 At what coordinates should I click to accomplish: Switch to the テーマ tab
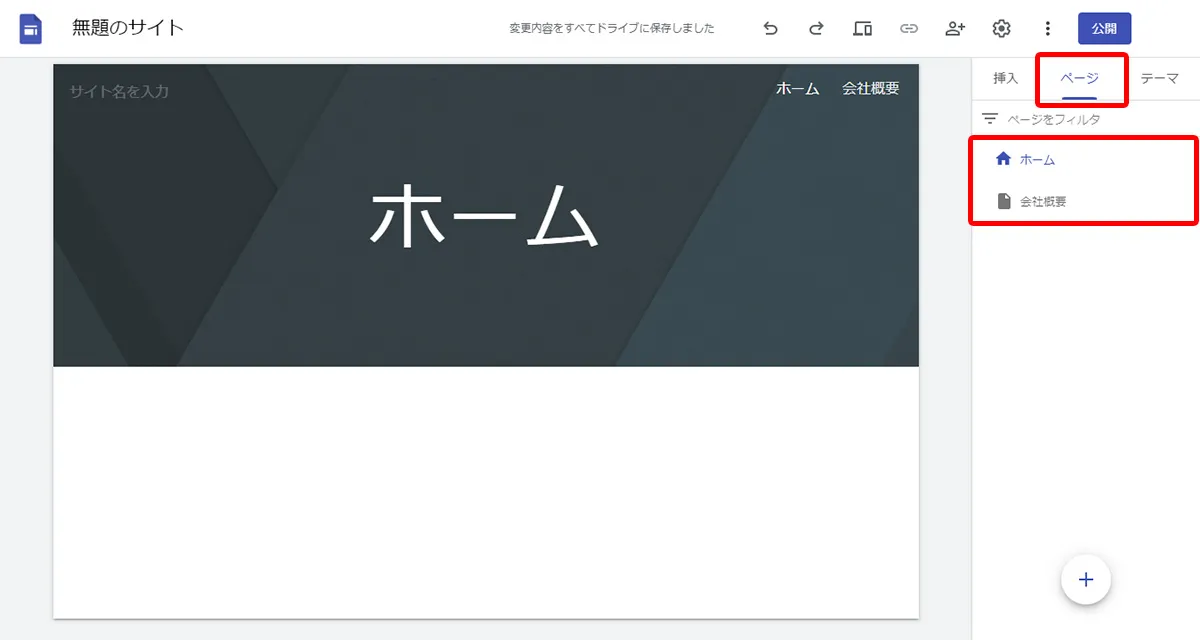(1159, 79)
